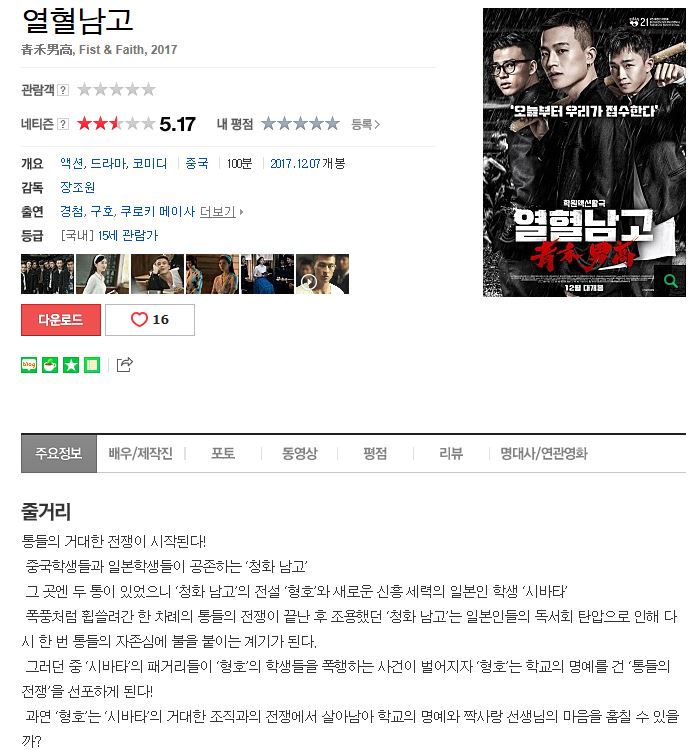Select the 리뷰 tab
698x750 pixels.
coord(451,453)
